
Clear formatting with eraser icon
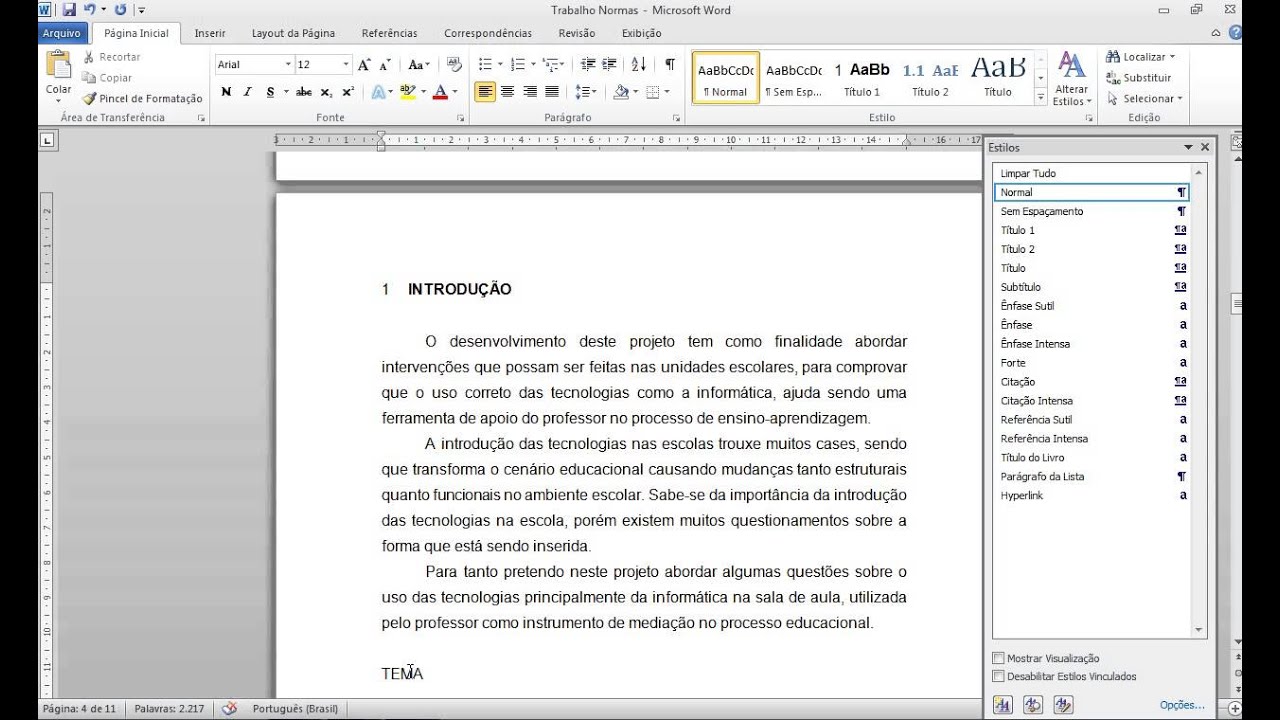pos(454,65)
